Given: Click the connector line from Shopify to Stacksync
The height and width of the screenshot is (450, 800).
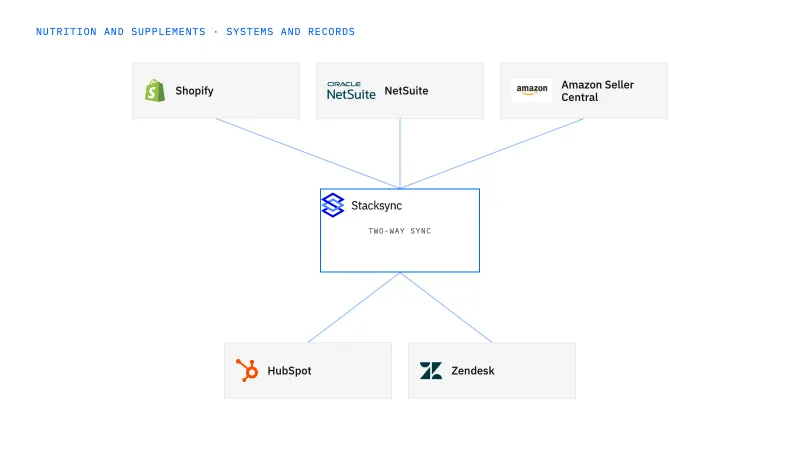Looking at the screenshot, I should [308, 154].
